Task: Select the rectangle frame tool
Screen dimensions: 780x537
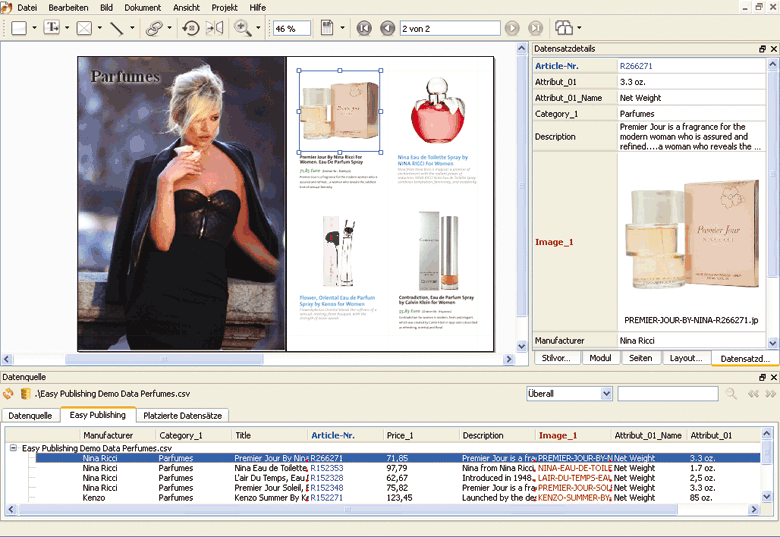Action: point(19,28)
